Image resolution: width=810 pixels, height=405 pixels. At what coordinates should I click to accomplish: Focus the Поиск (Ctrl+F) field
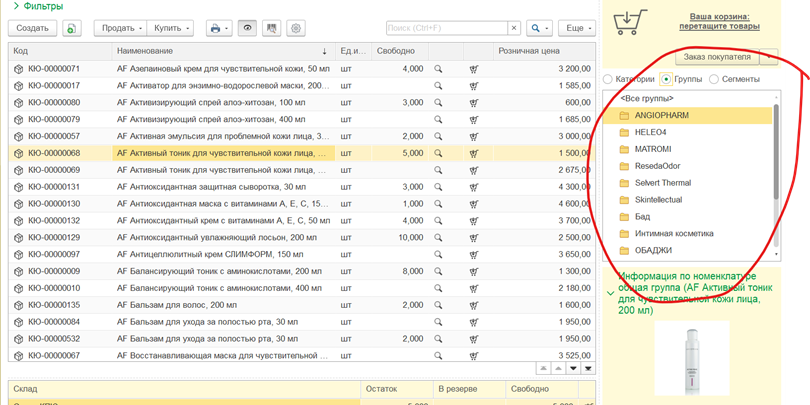pos(446,28)
